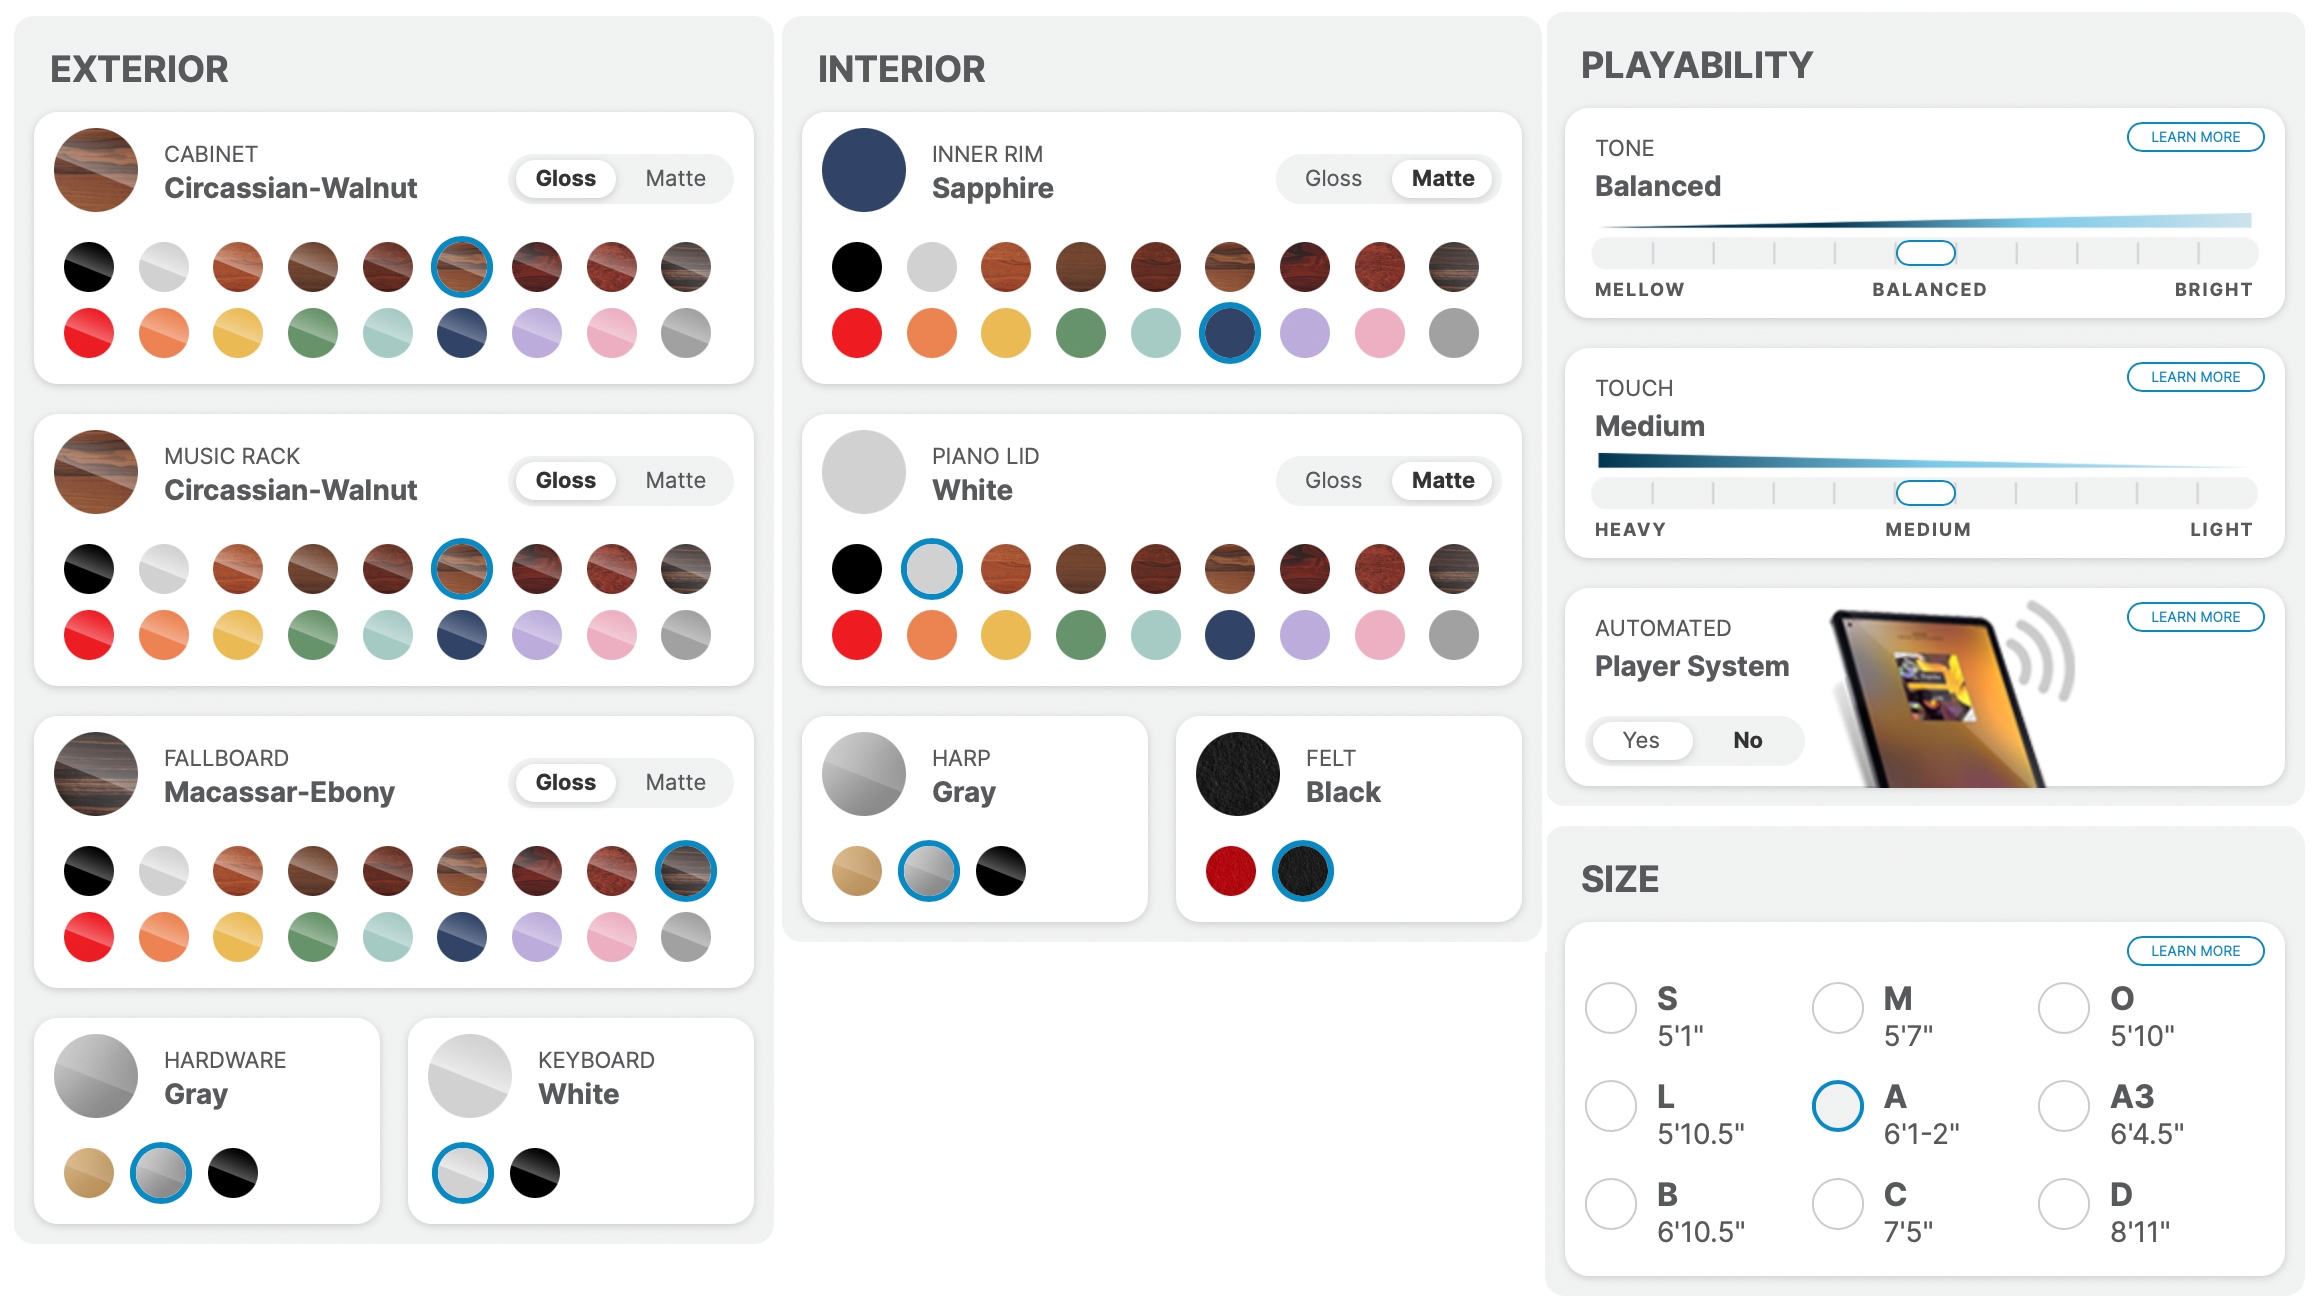Enable the Automated Player System with Yes
The image size is (2318, 1296).
point(1641,741)
